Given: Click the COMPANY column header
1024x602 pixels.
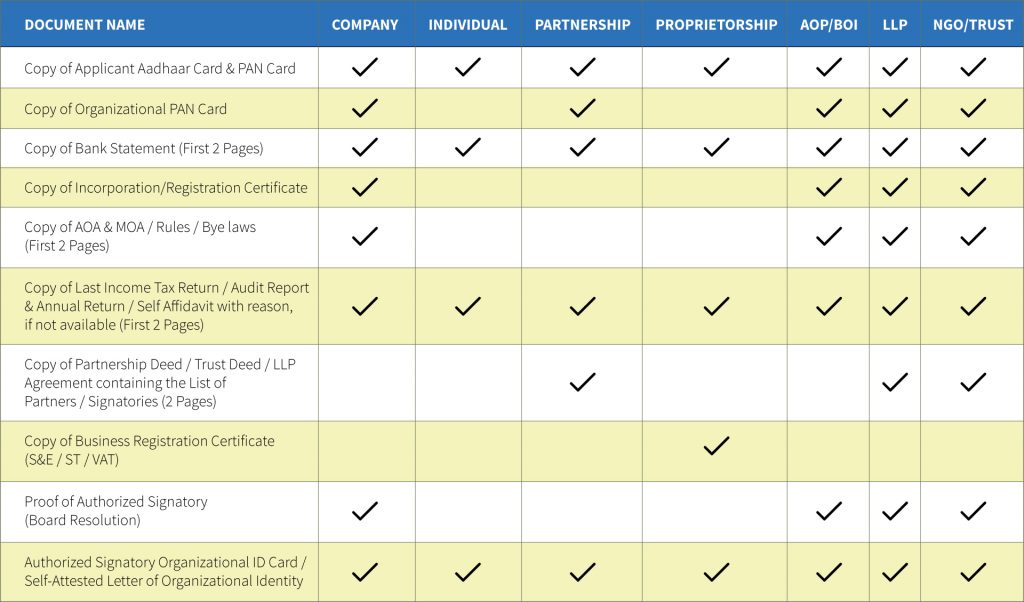Looking at the screenshot, I should pos(365,24).
